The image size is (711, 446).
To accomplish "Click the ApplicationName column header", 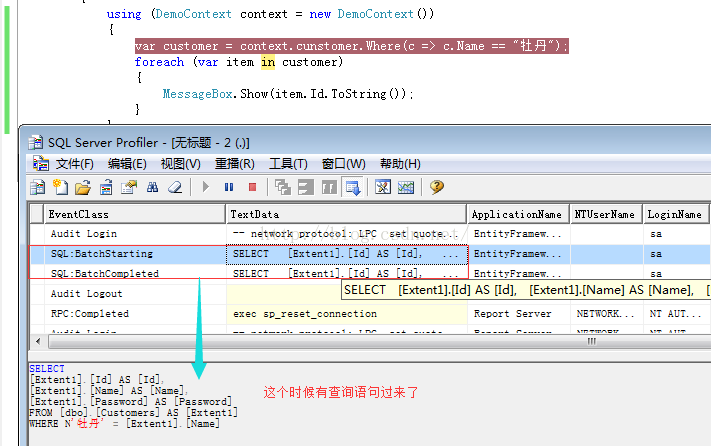I will [x=518, y=214].
